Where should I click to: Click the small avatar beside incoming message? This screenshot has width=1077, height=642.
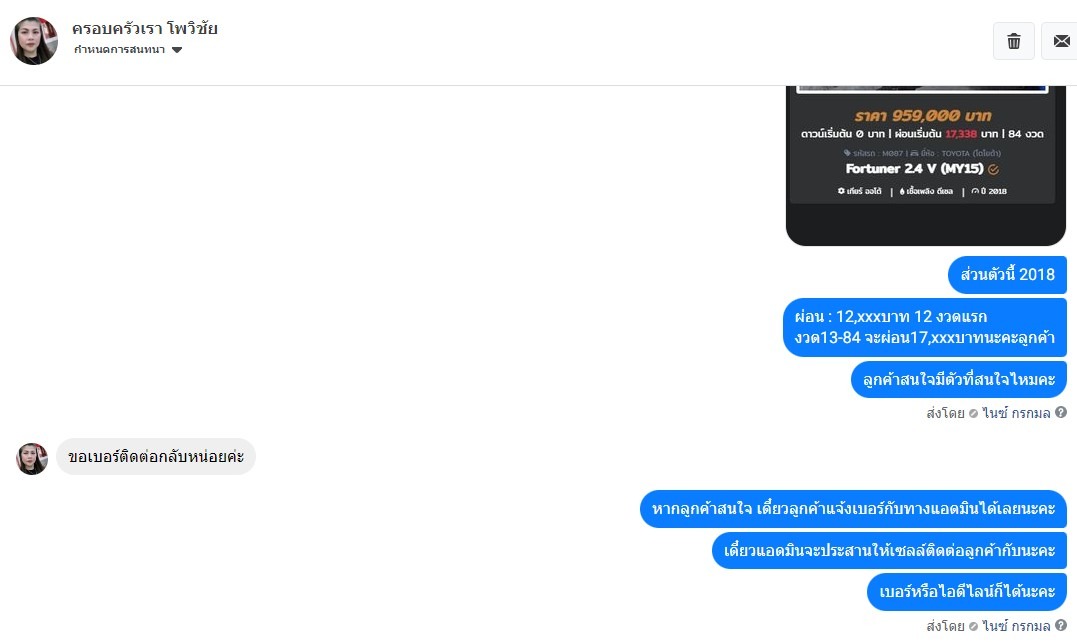(x=32, y=459)
